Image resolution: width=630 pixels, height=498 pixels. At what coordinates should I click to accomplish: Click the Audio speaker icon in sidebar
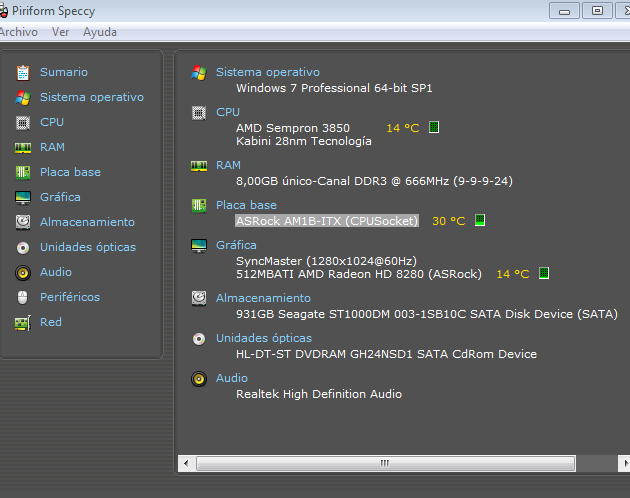[23, 273]
